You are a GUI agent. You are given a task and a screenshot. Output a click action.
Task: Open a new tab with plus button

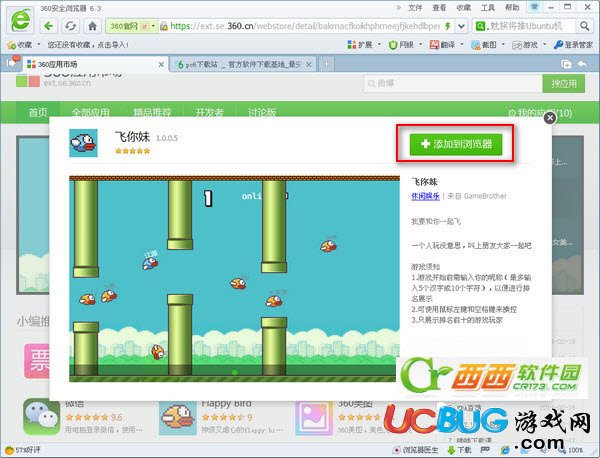coord(326,64)
